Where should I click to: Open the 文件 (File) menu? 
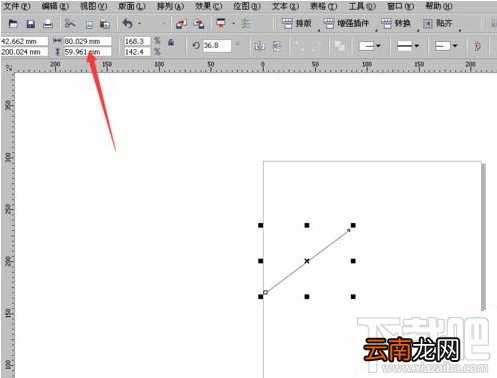(x=16, y=6)
